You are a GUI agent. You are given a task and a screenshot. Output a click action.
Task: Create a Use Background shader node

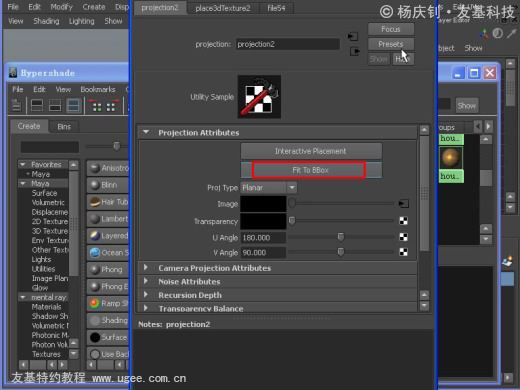click(x=108, y=354)
